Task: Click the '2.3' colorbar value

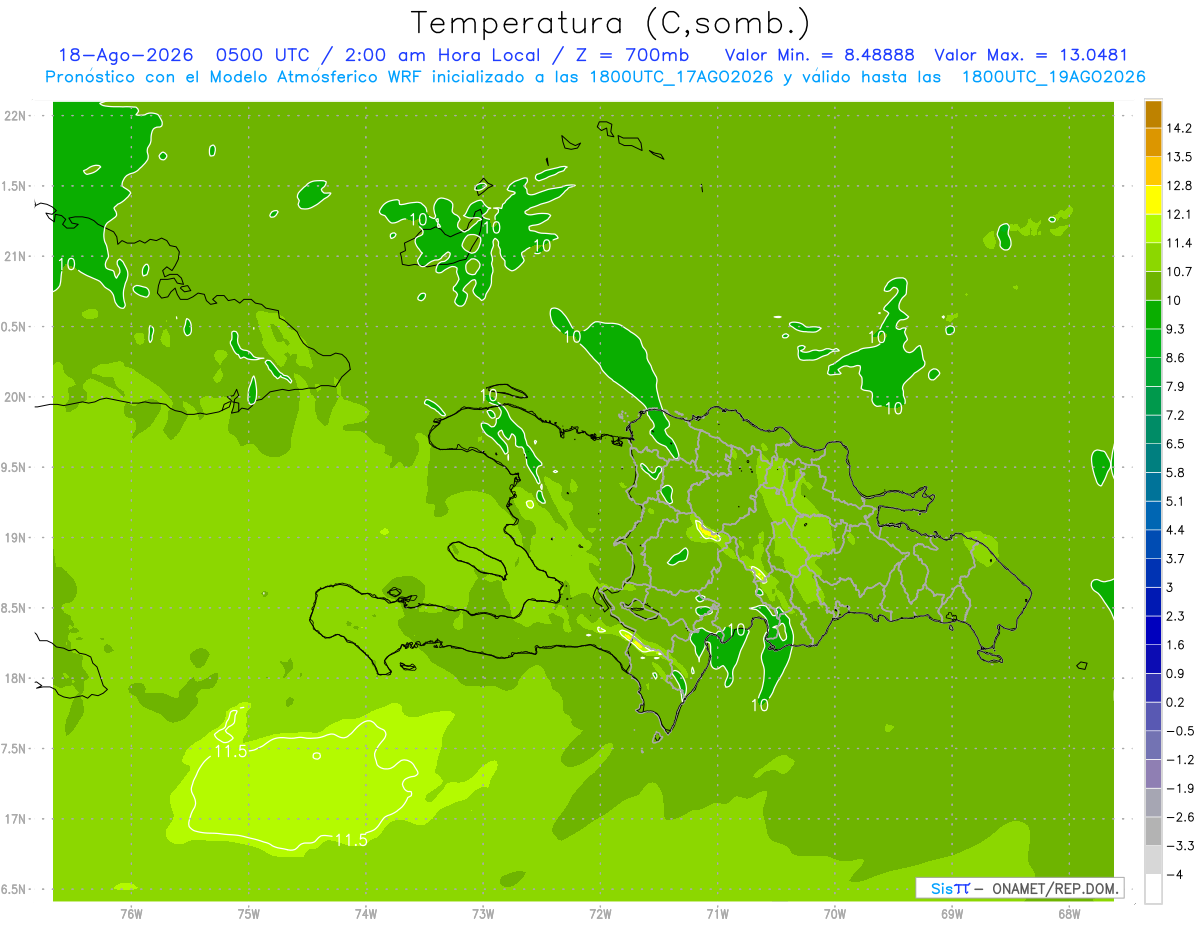Action: [1175, 616]
